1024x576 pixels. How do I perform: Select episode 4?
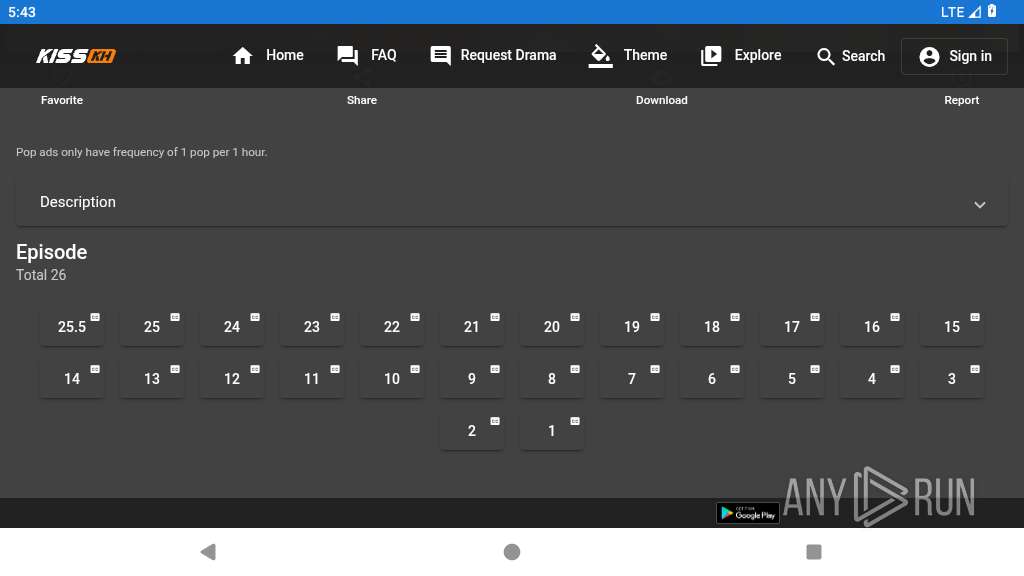click(x=872, y=379)
